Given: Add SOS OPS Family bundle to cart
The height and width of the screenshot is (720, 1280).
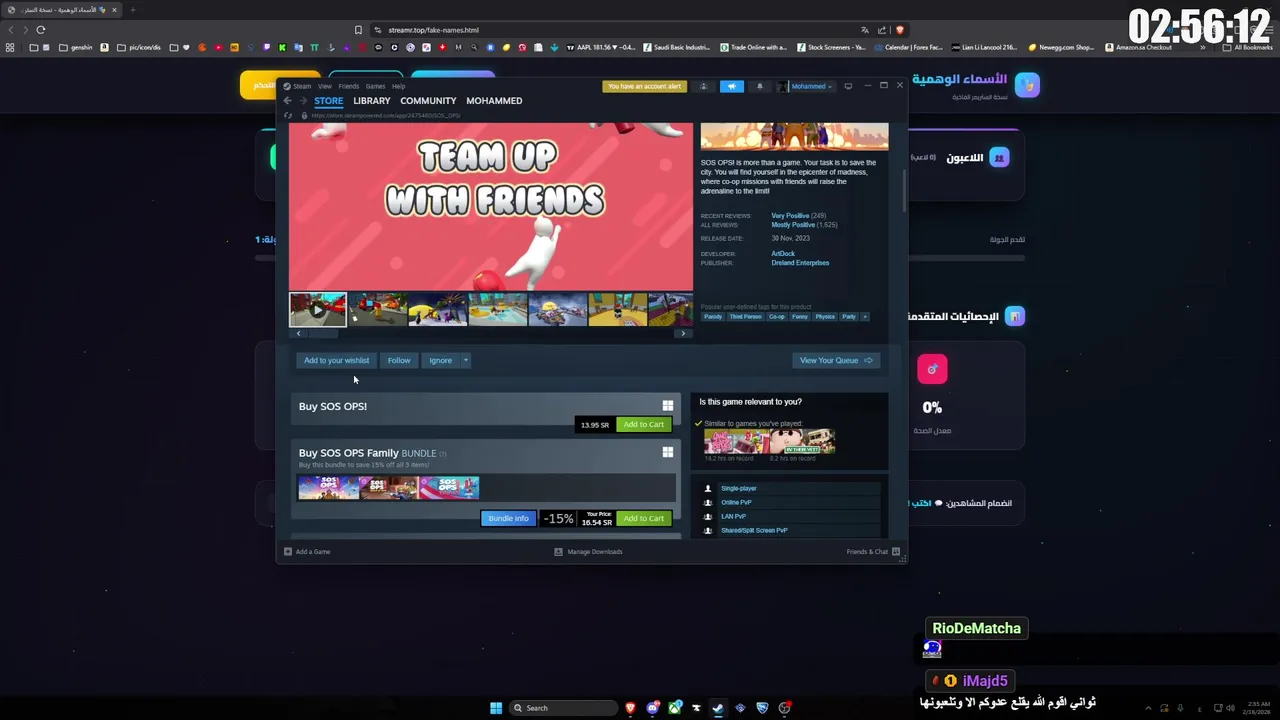Looking at the screenshot, I should pos(643,518).
